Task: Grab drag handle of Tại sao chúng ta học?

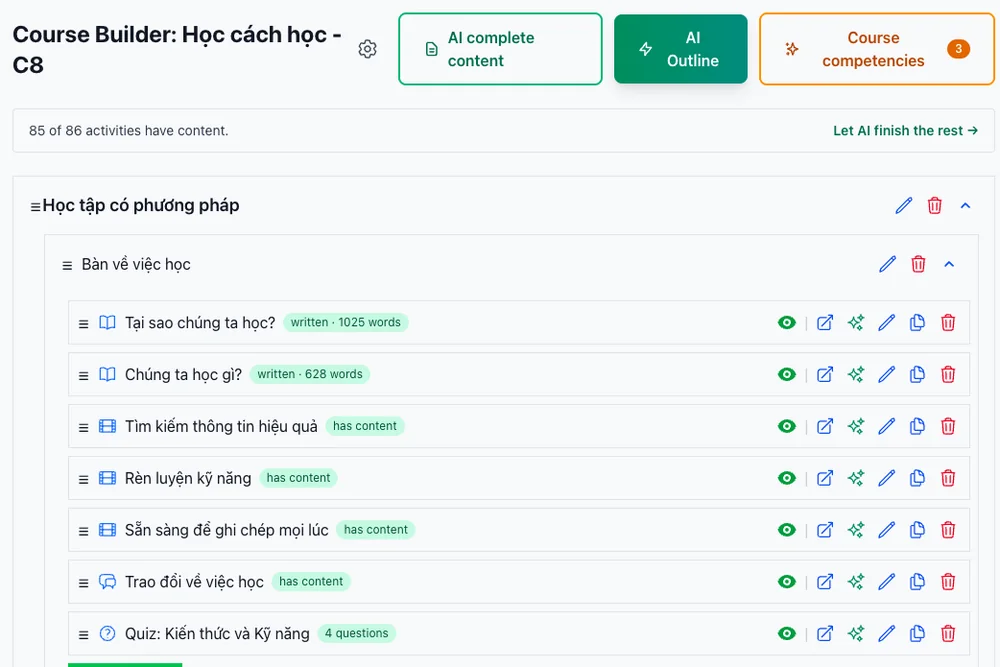Action: pyautogui.click(x=84, y=324)
